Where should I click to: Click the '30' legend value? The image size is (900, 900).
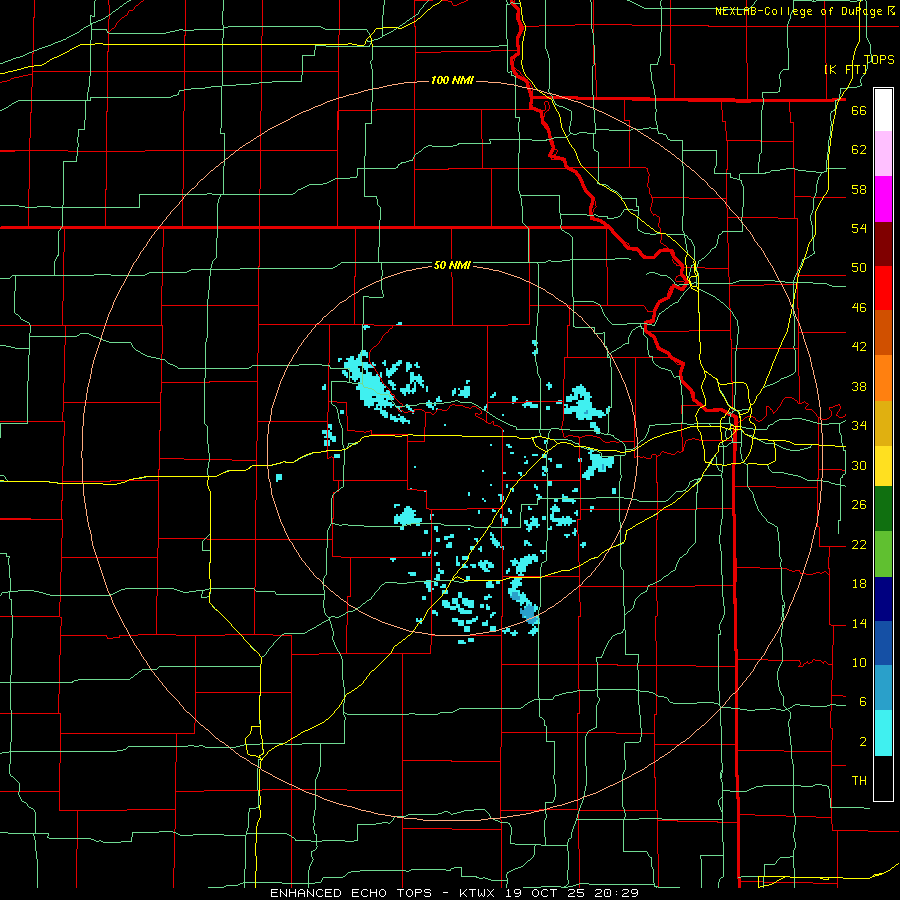coord(859,465)
